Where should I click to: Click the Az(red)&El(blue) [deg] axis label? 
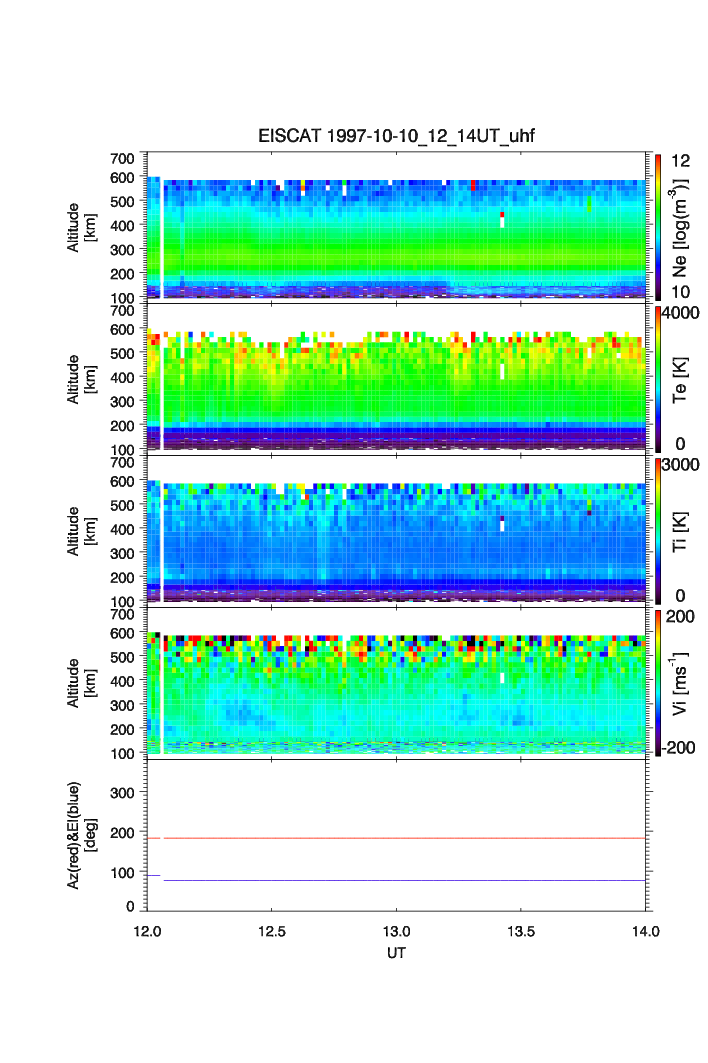click(81, 835)
